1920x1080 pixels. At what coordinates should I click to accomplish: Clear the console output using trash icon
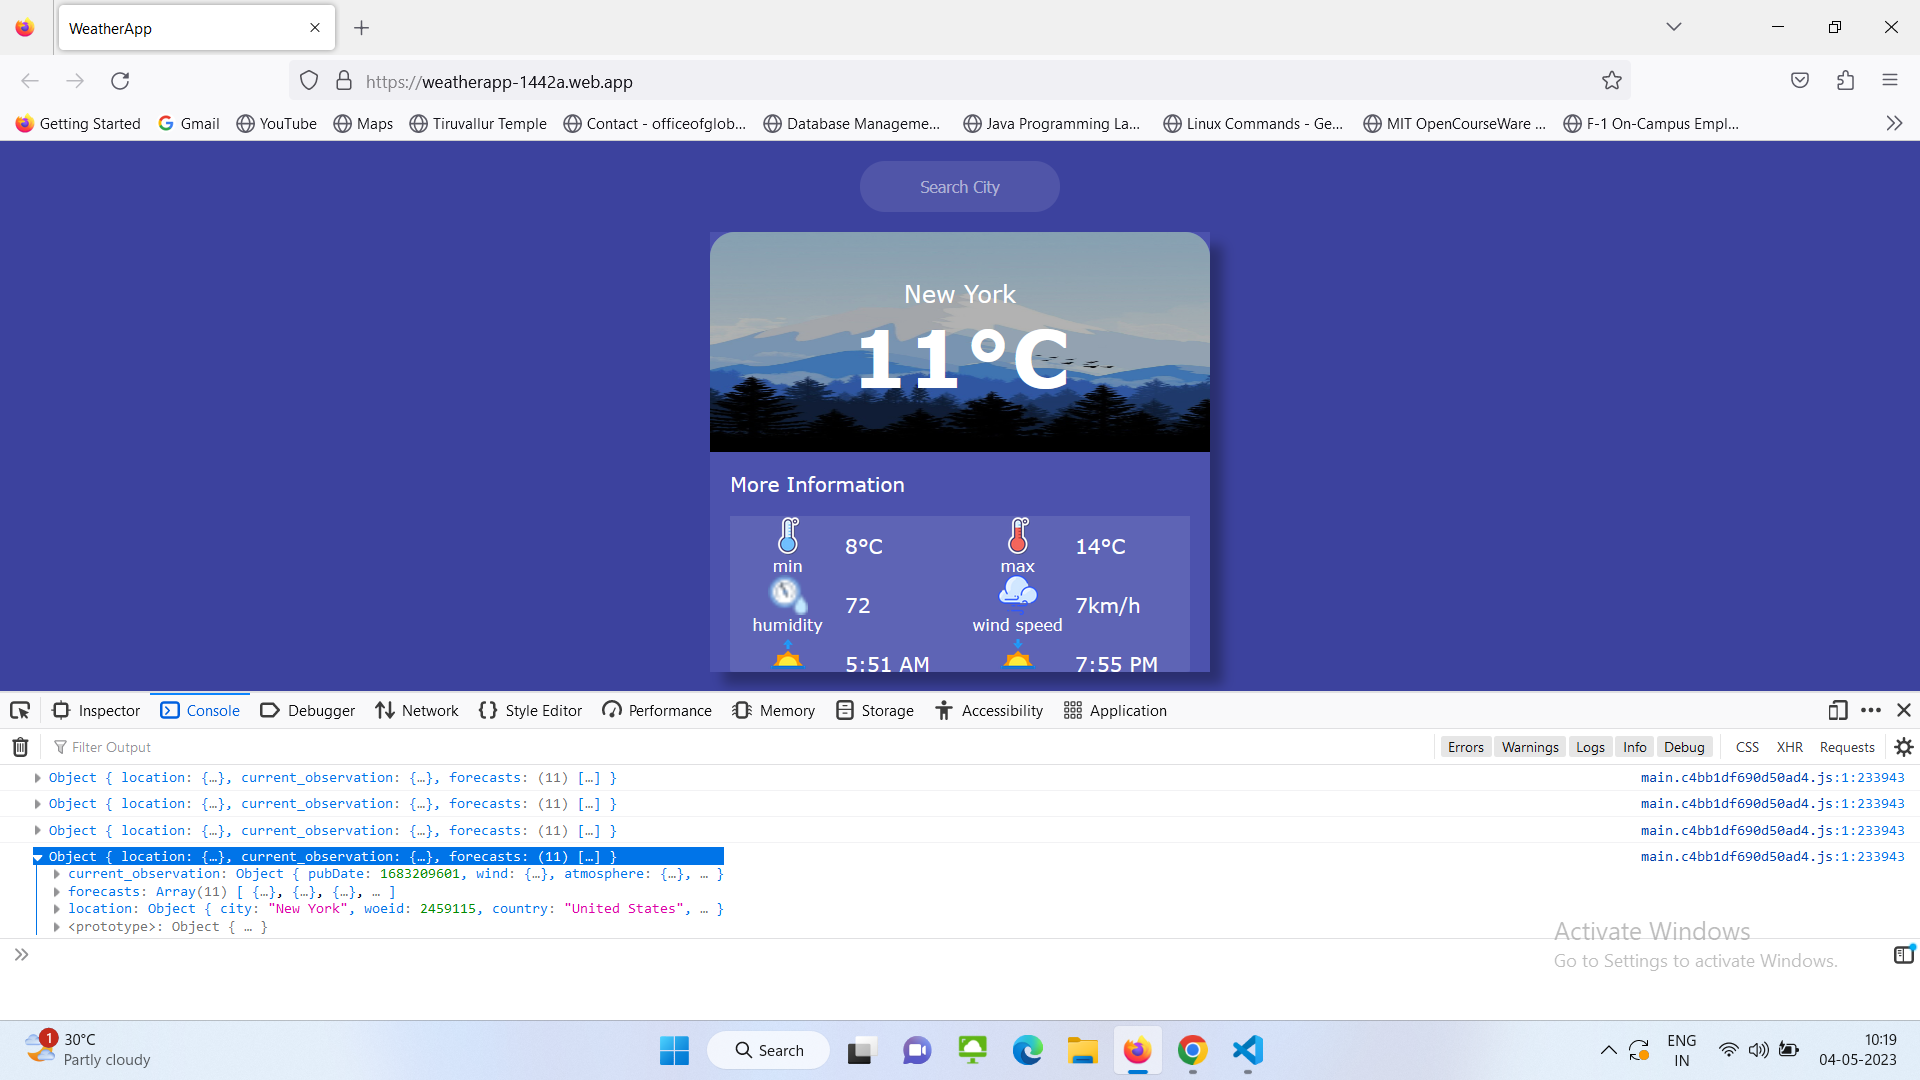click(x=18, y=746)
